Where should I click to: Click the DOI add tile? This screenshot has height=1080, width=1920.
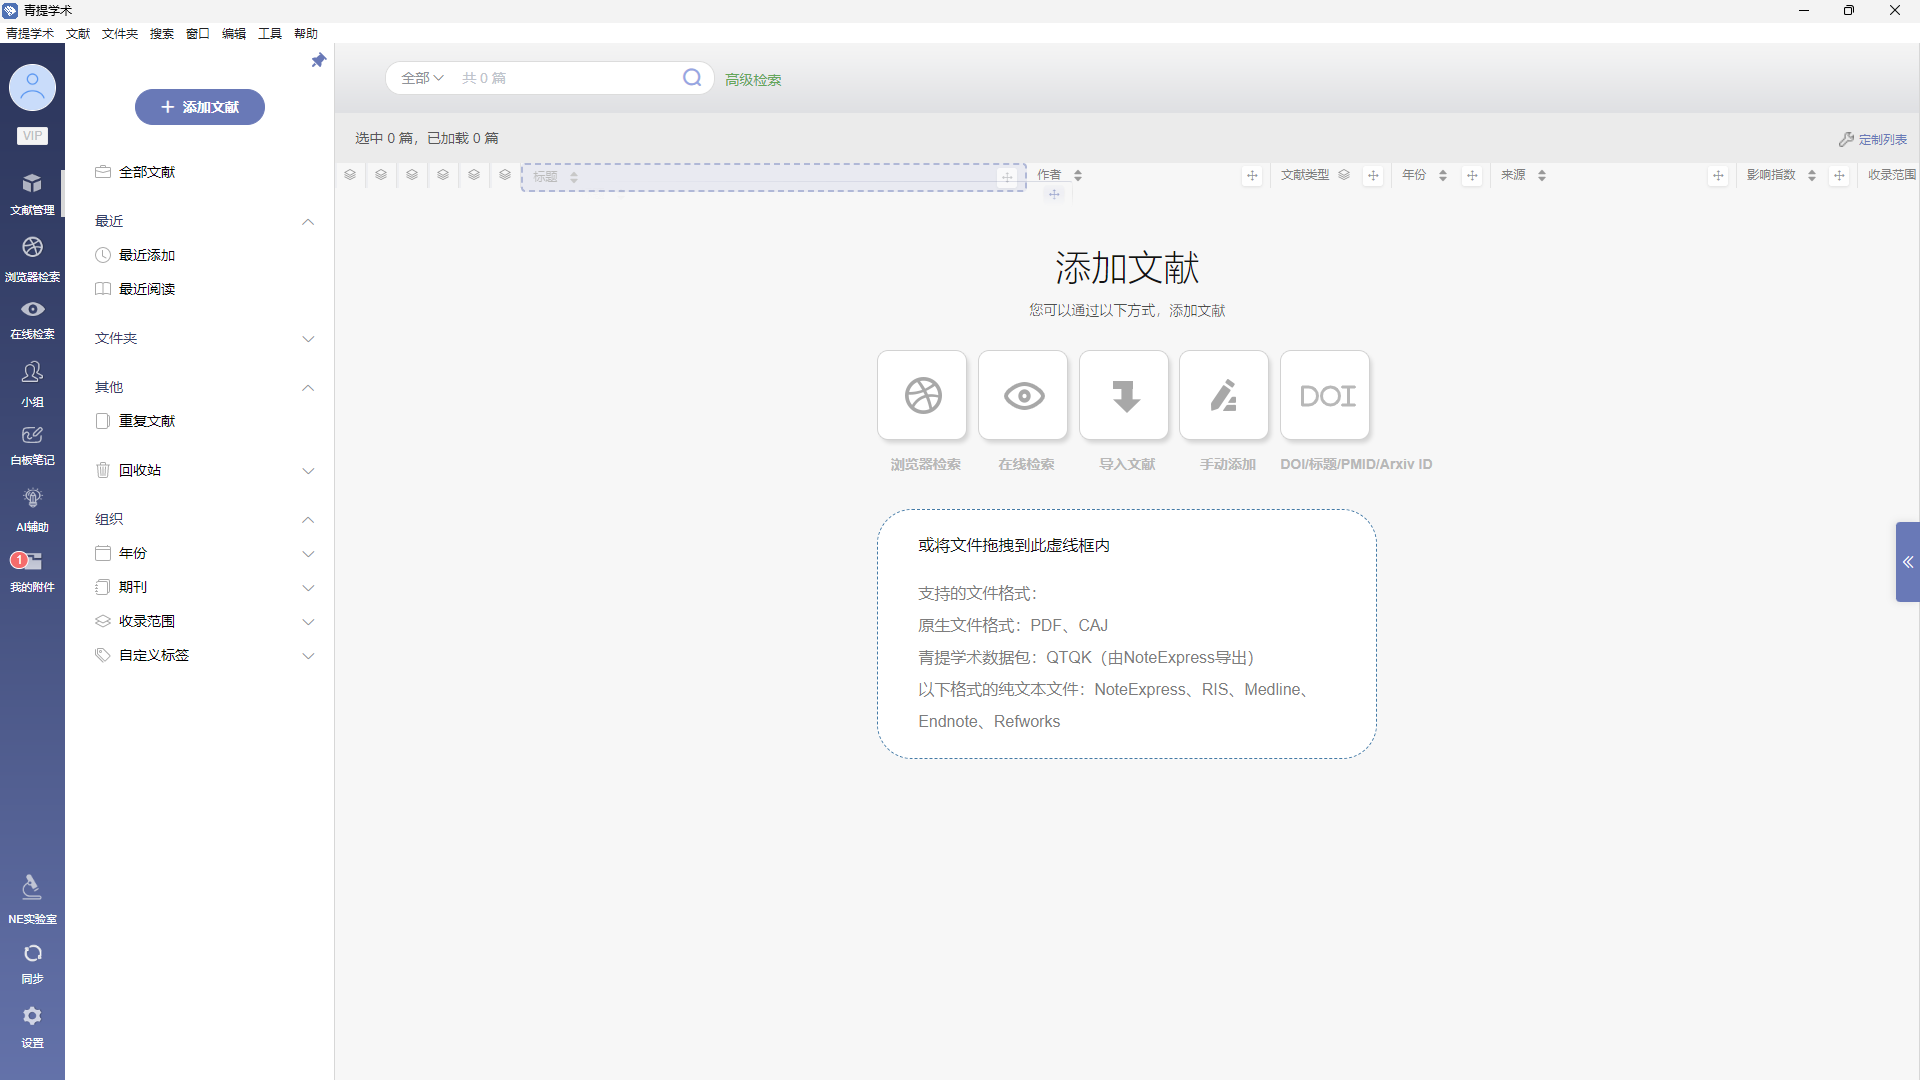pyautogui.click(x=1325, y=396)
